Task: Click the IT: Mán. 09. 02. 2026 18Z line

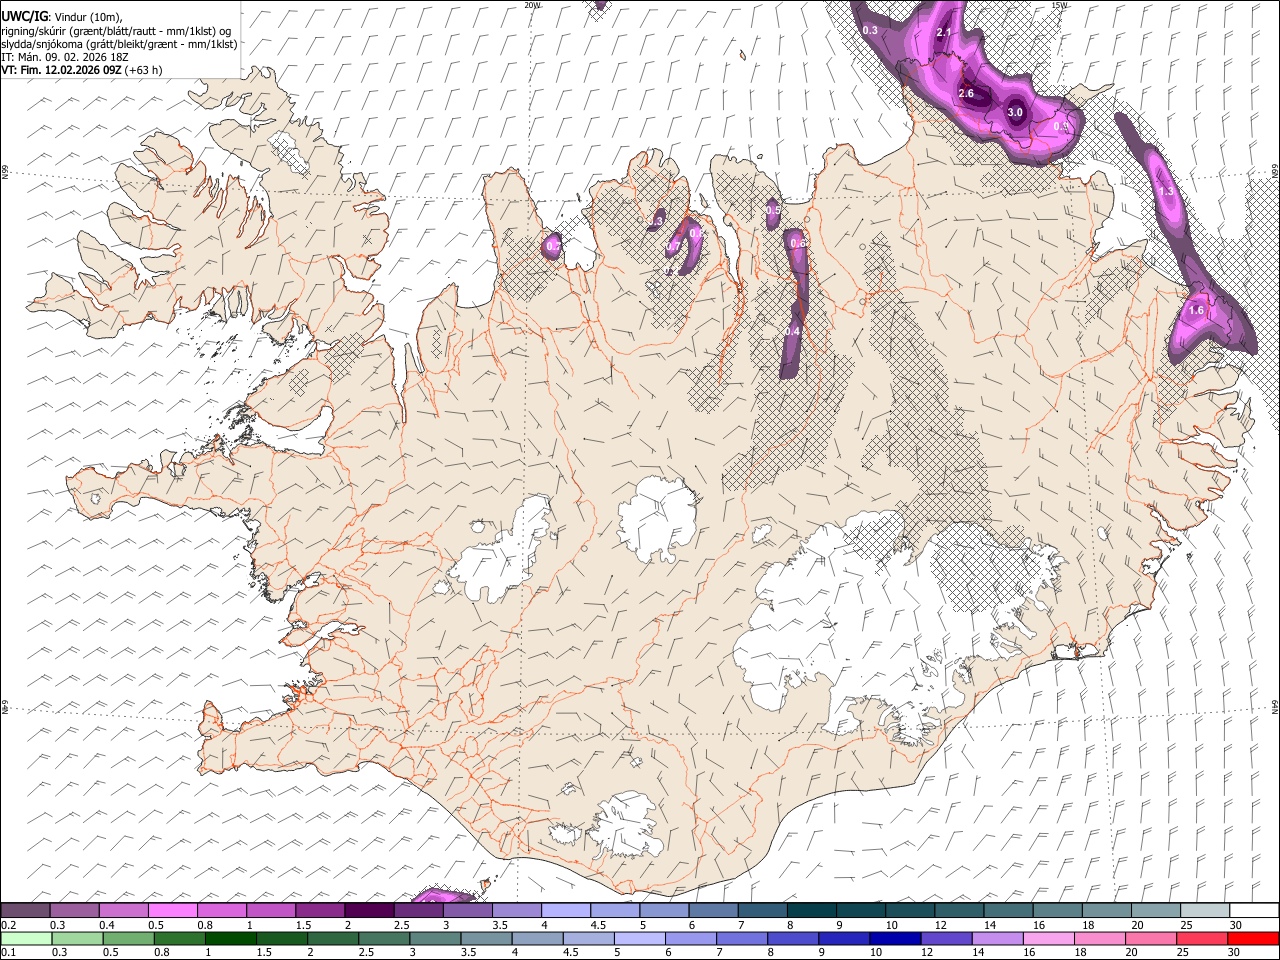Action: pyautogui.click(x=65, y=57)
